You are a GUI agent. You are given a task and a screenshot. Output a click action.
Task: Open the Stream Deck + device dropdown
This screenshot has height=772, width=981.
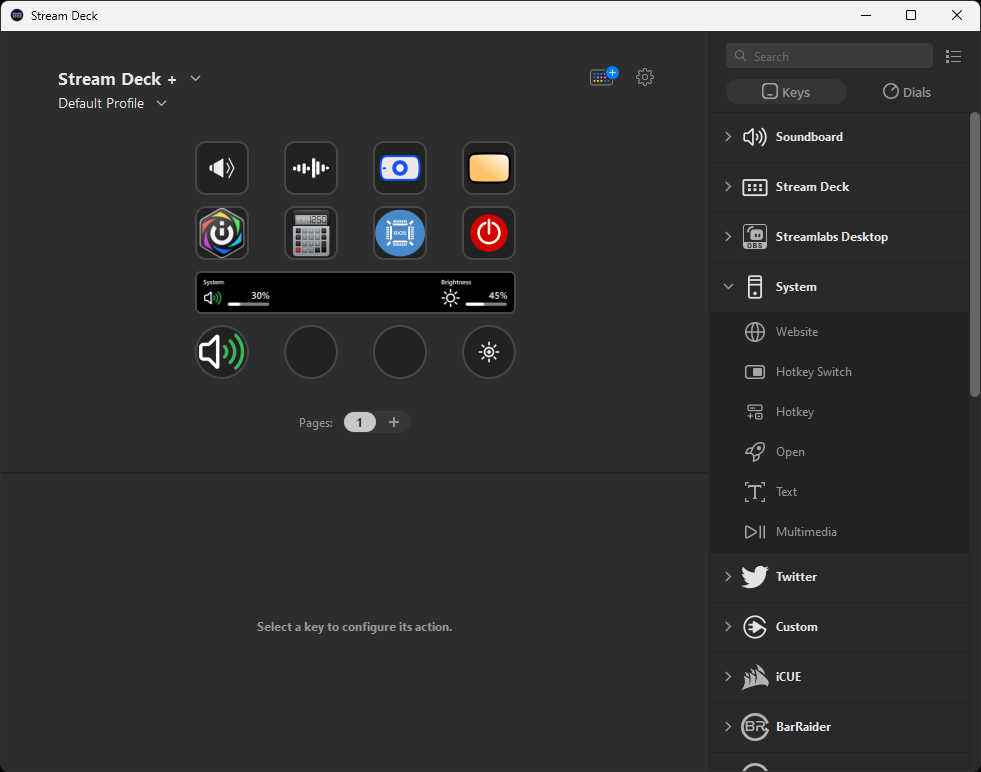click(x=195, y=78)
